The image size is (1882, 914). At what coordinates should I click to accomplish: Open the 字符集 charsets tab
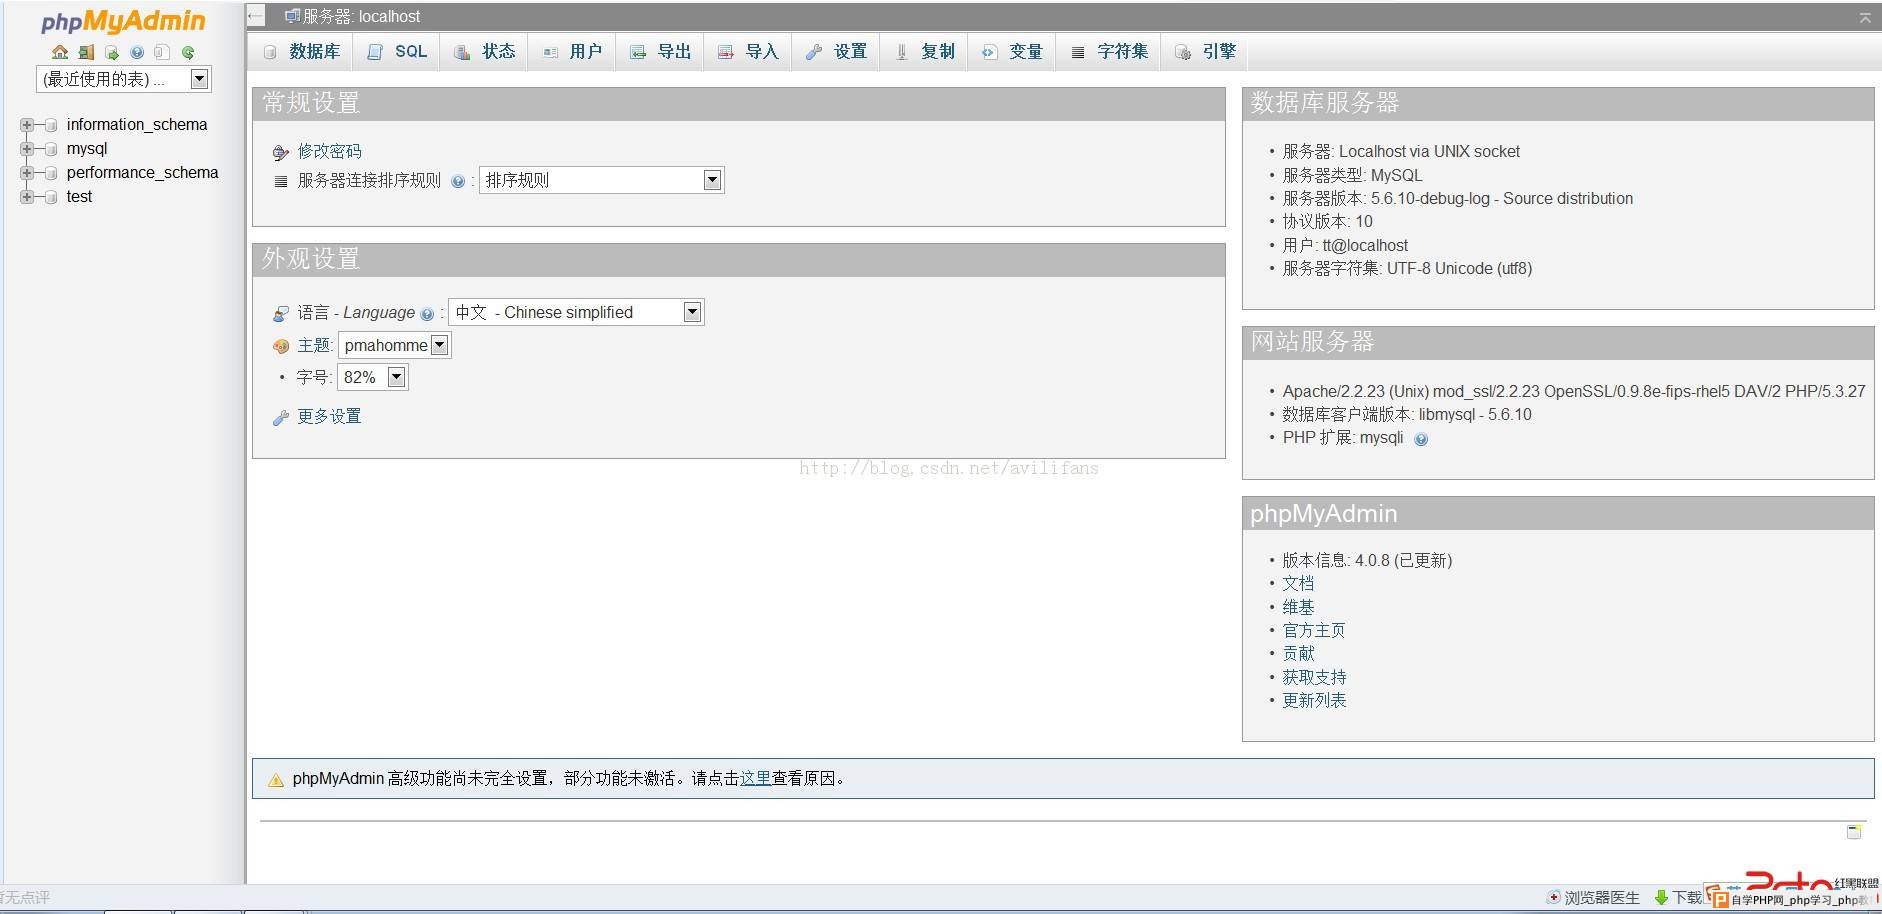point(1110,52)
